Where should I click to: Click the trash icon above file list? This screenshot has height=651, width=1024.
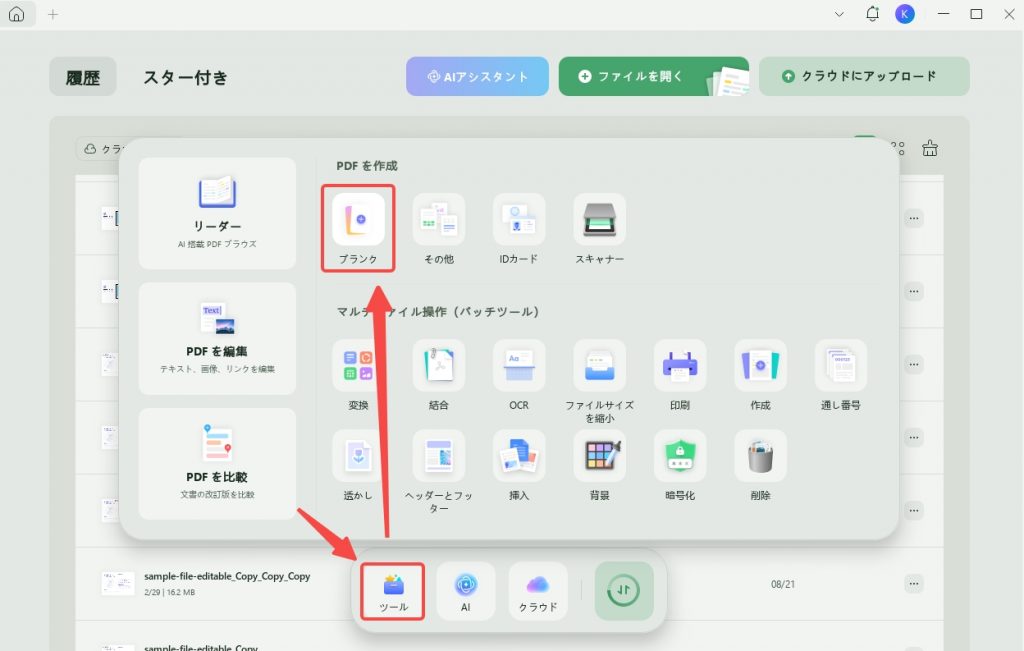930,149
